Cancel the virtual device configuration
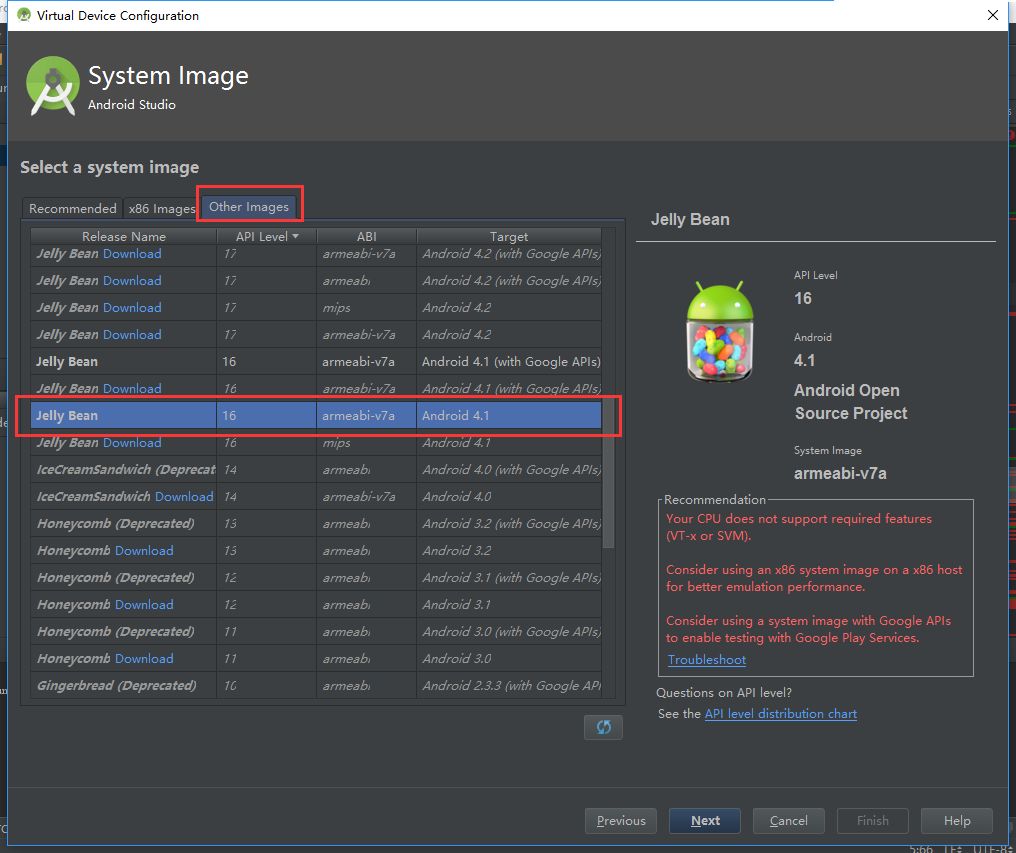This screenshot has width=1016, height=853. coord(789,821)
